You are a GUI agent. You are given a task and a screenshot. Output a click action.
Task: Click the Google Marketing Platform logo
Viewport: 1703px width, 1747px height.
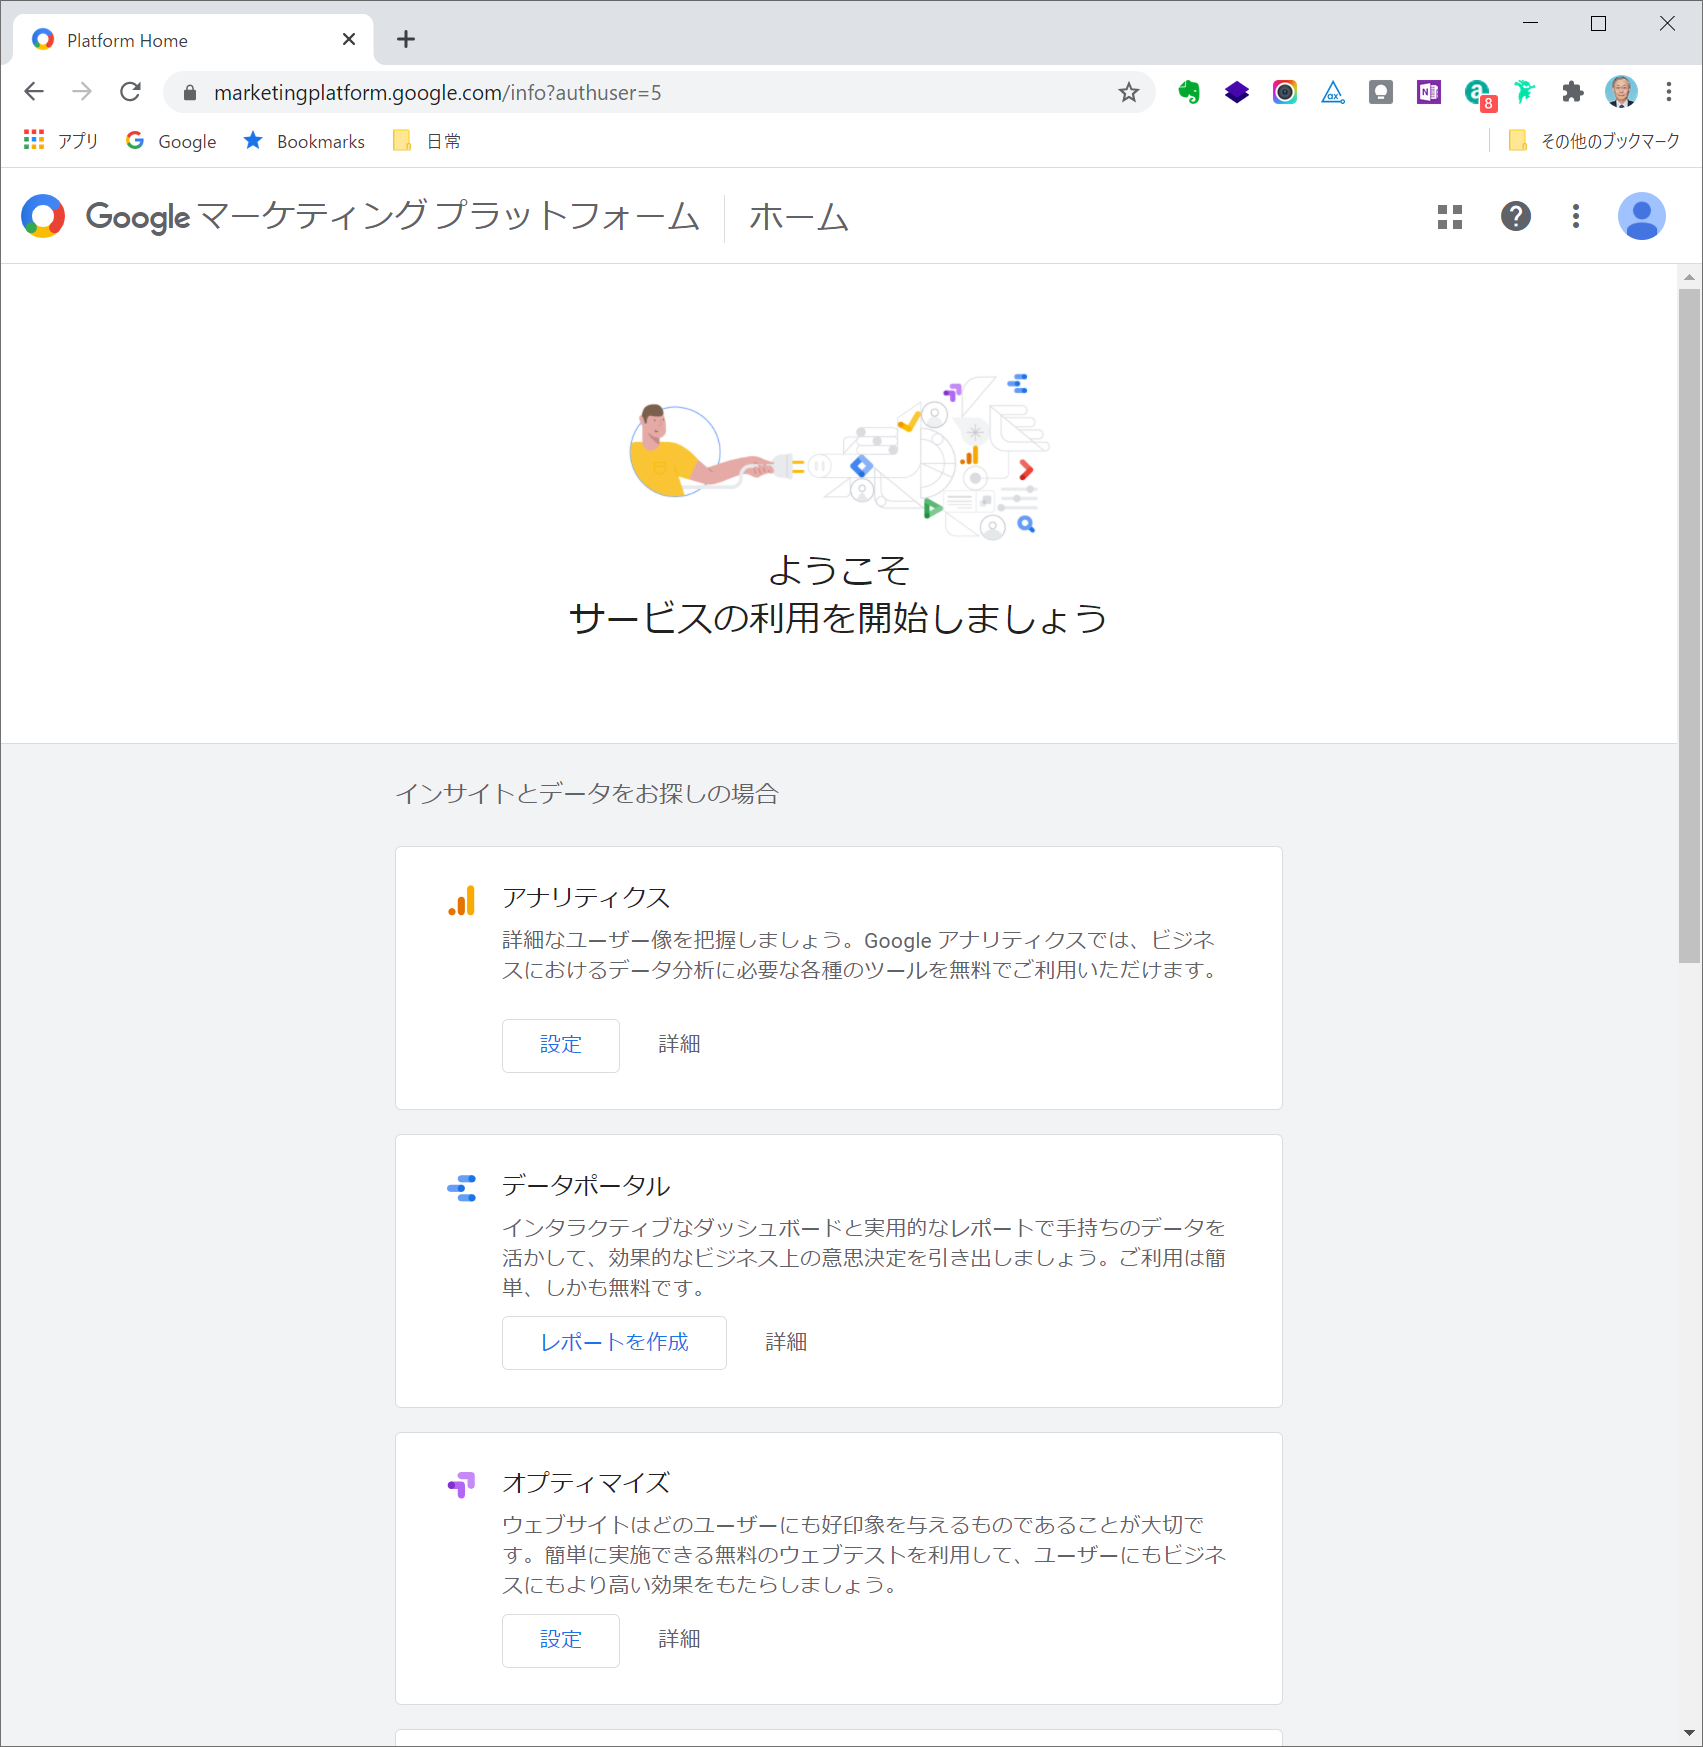click(43, 216)
